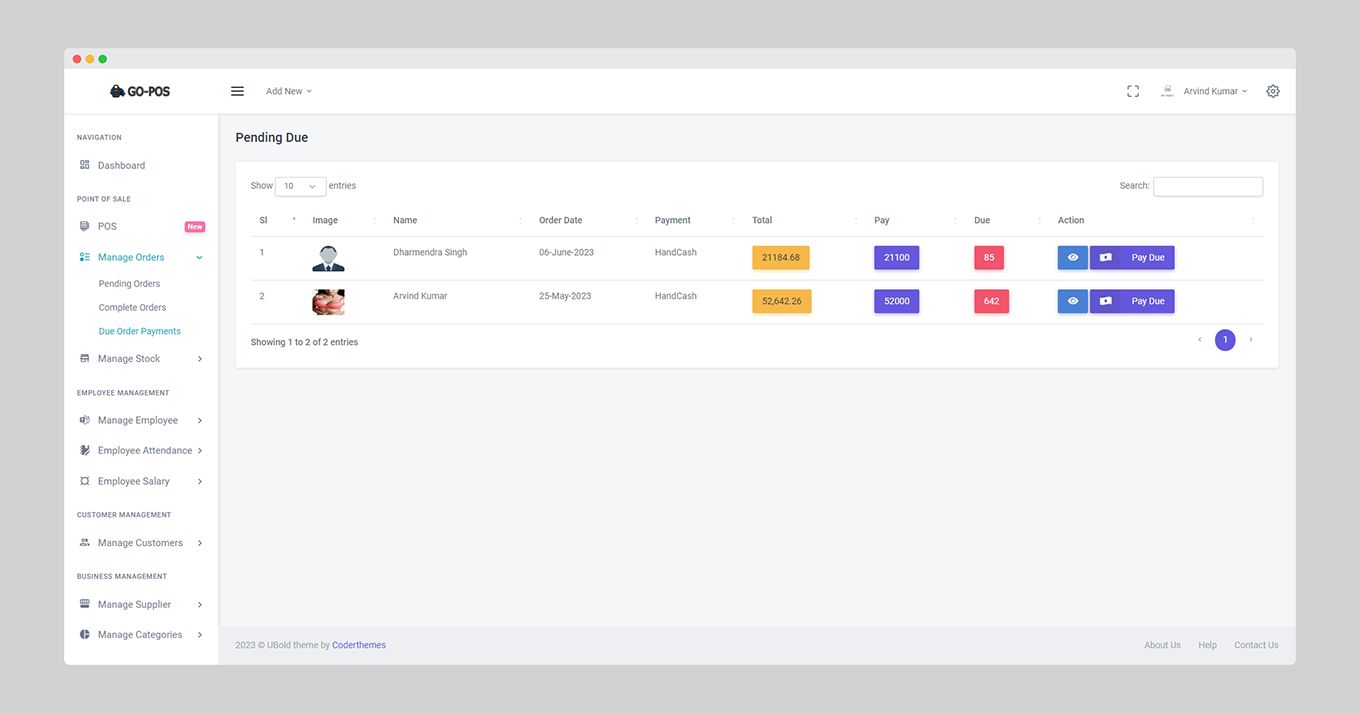1360x713 pixels.
Task: Expand the Manage Stock submenu
Action: click(141, 358)
